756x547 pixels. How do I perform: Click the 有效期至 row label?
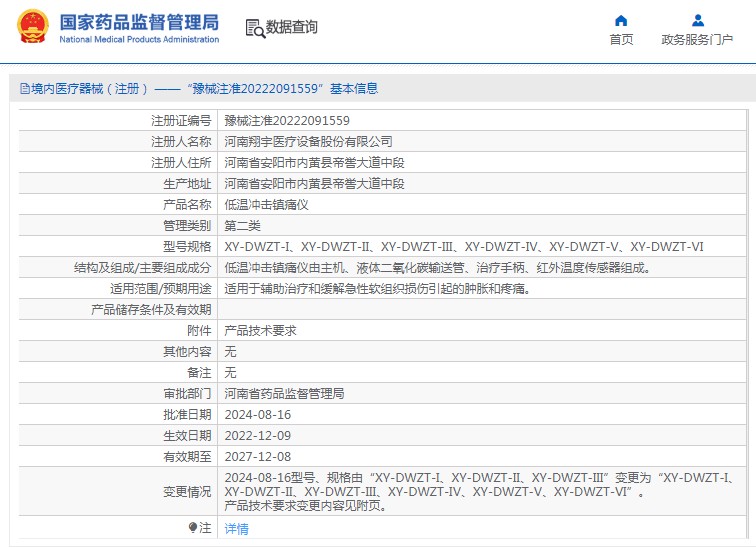coord(187,457)
